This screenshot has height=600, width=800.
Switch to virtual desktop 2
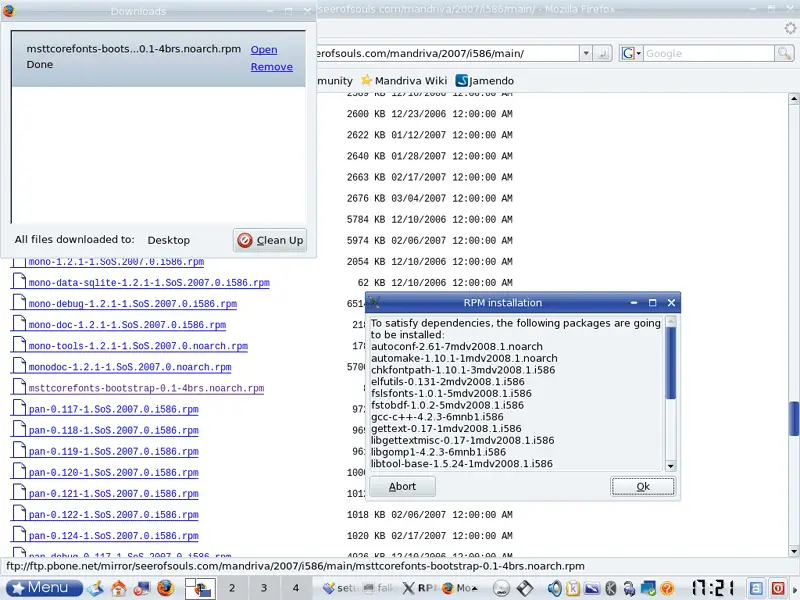(x=232, y=588)
